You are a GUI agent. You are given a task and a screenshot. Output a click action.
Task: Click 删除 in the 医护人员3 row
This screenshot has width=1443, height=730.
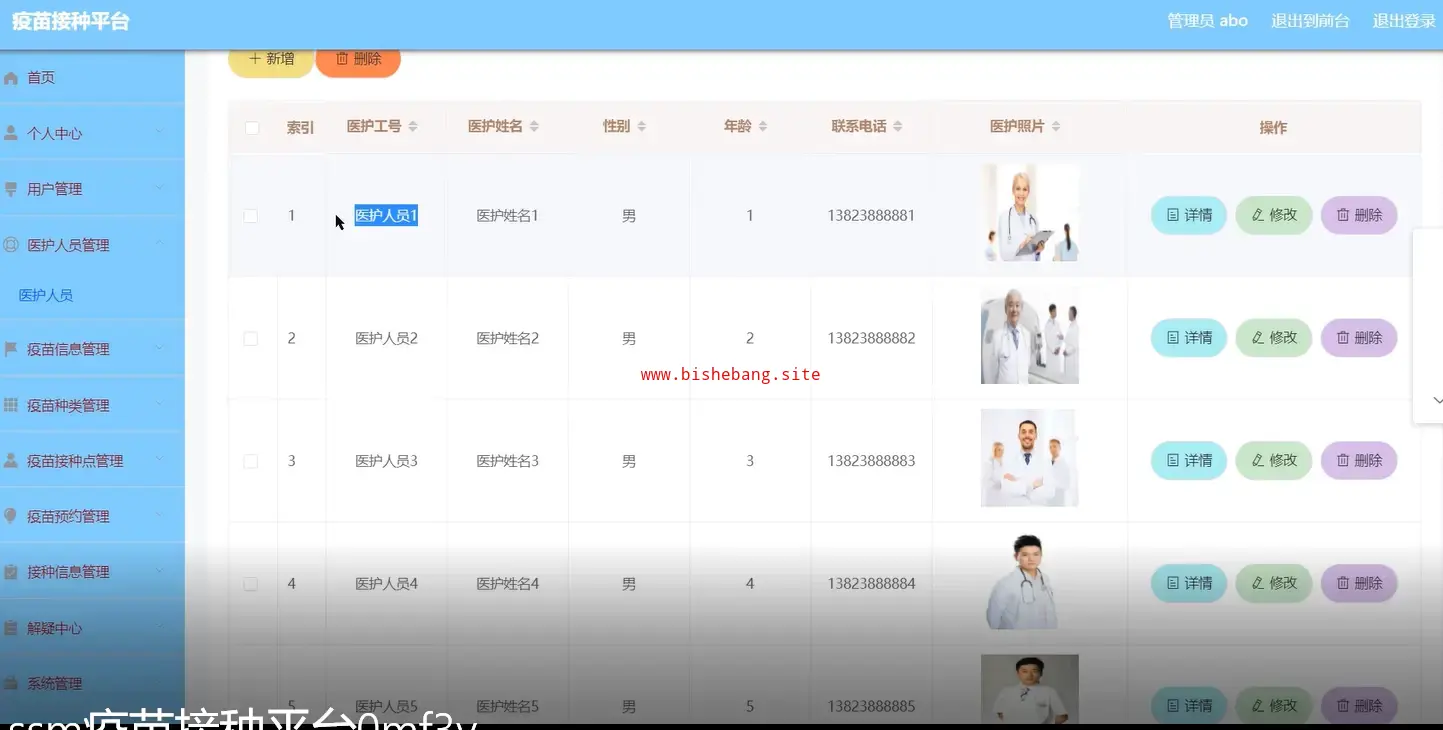pyautogui.click(x=1359, y=460)
